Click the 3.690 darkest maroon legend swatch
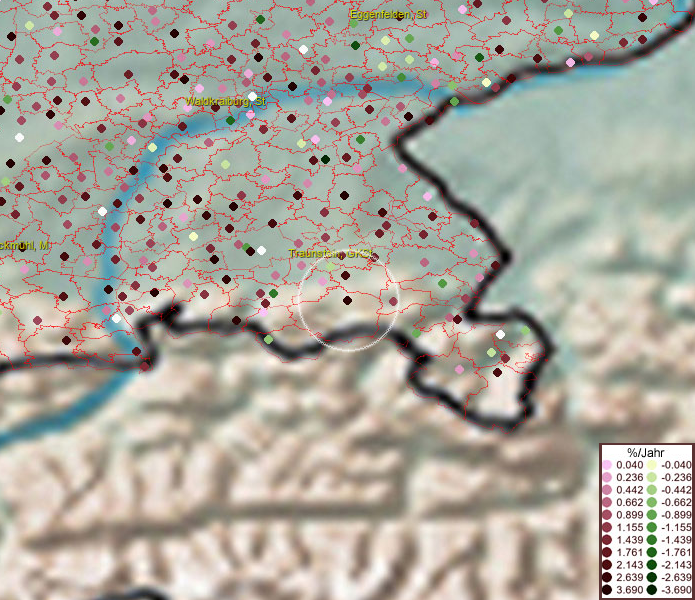 [607, 591]
